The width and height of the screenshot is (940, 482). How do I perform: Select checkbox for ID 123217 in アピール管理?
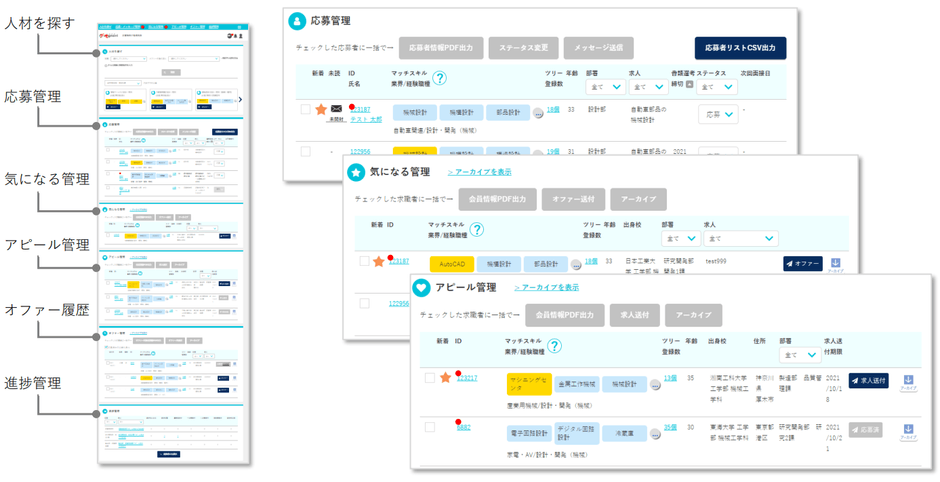(x=429, y=378)
